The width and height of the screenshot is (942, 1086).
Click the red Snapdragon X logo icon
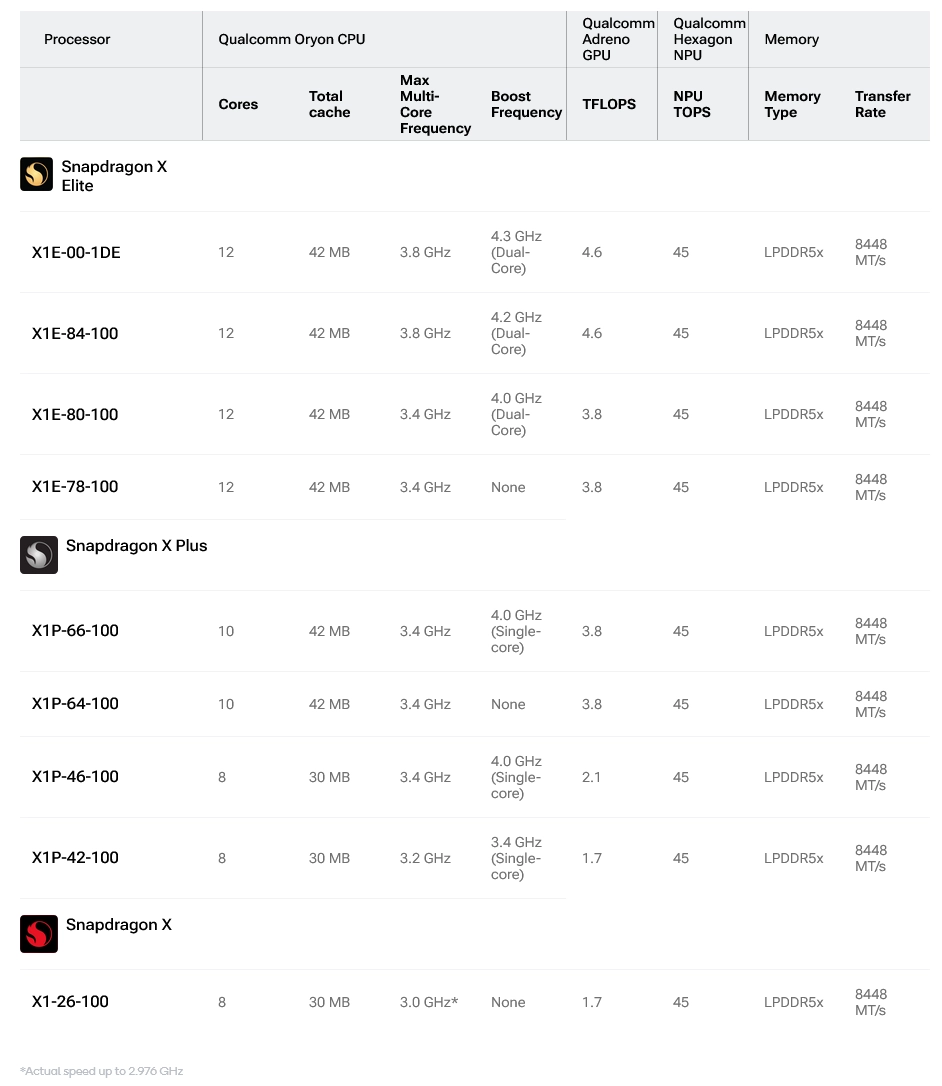(39, 934)
